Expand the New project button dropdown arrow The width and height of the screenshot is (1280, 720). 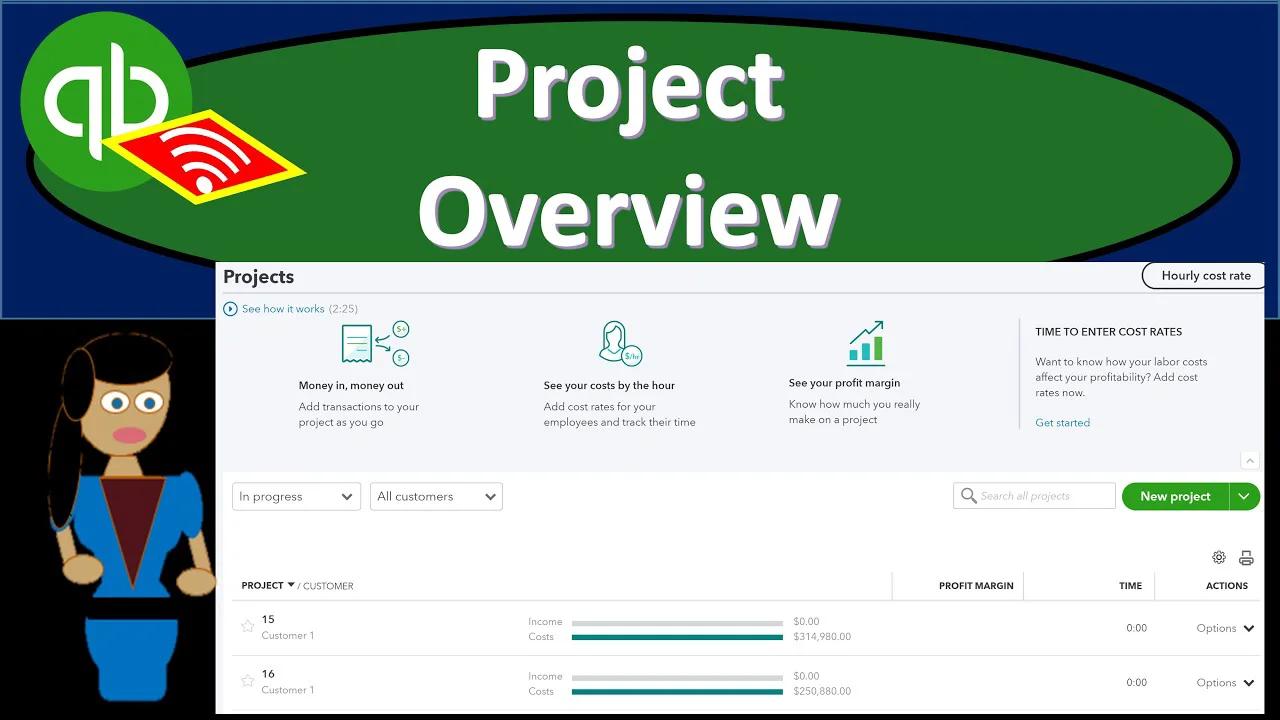point(1244,495)
